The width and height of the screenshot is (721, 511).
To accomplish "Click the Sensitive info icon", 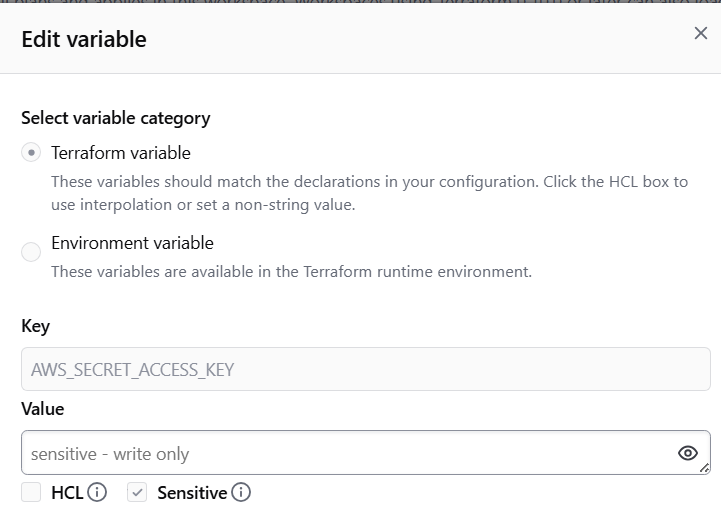I will click(241, 492).
